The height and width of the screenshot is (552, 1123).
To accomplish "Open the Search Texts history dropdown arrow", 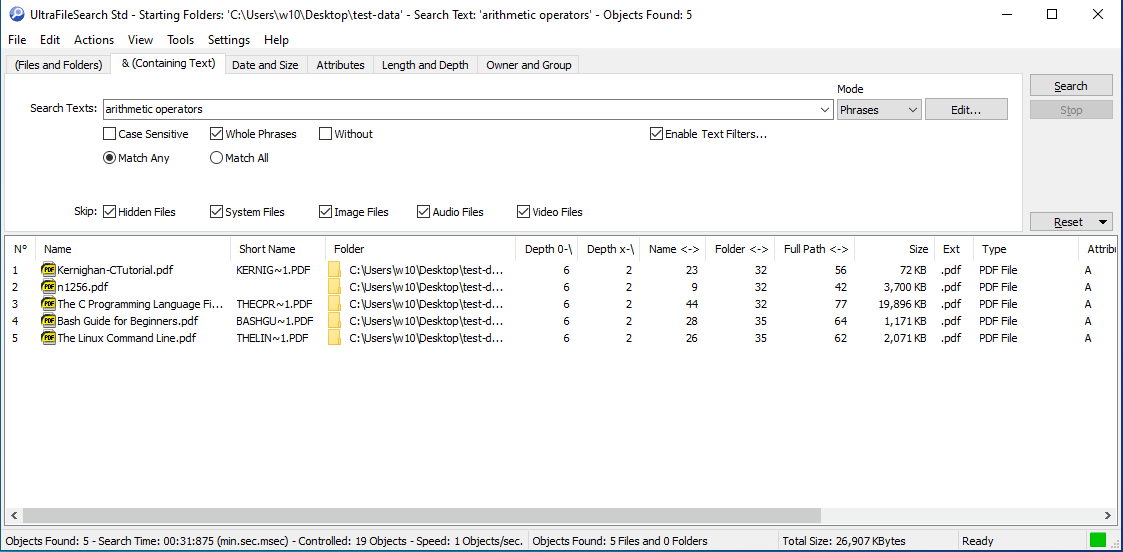I will click(x=826, y=110).
